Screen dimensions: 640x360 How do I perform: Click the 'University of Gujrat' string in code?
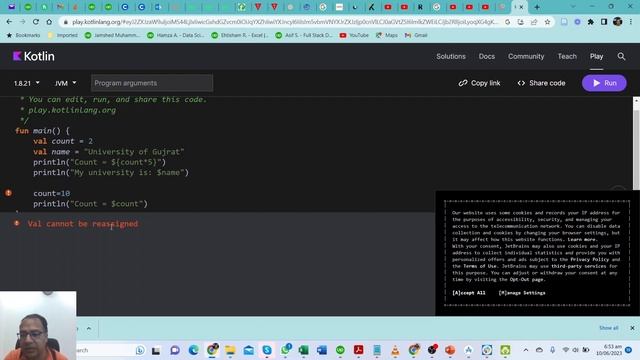pyautogui.click(x=134, y=152)
